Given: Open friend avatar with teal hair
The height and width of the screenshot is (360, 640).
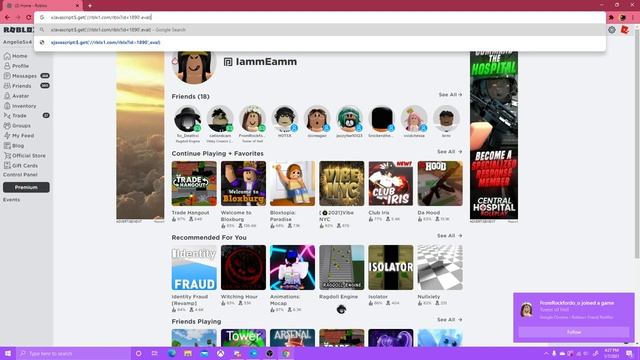Looking at the screenshot, I should [x=349, y=119].
